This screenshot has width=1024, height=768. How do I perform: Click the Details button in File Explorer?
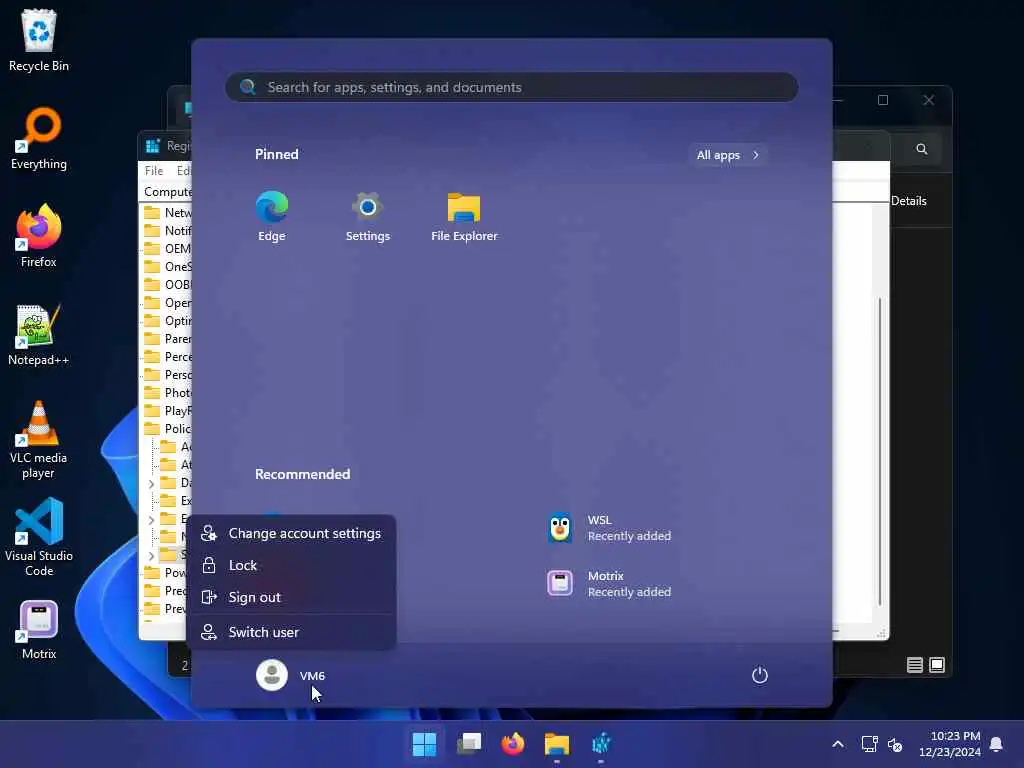[908, 201]
